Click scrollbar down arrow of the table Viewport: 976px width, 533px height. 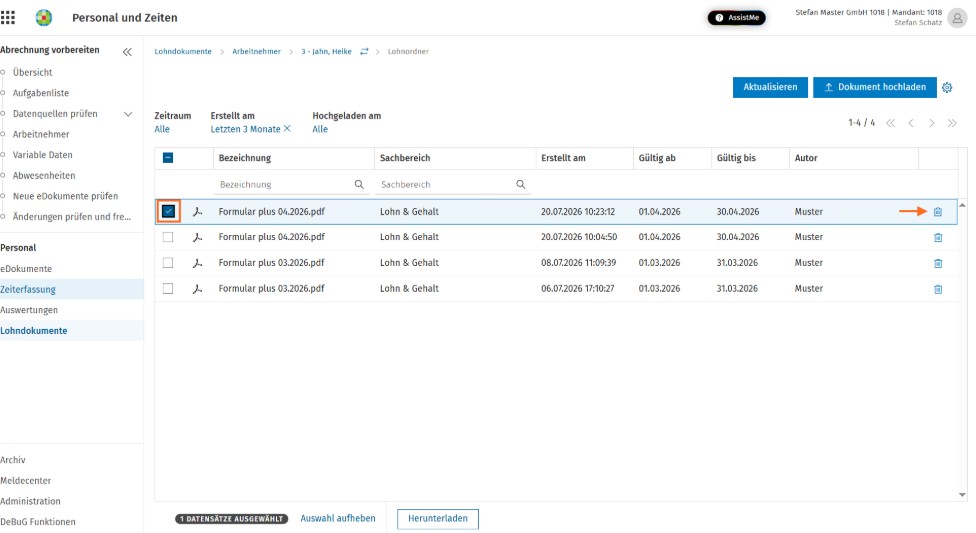[962, 495]
